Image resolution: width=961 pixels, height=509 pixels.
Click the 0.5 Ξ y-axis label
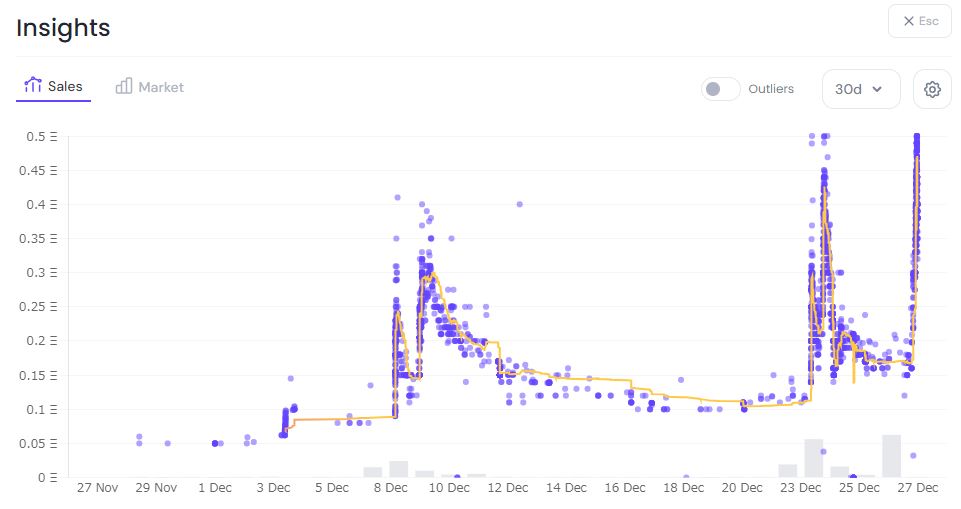point(42,137)
